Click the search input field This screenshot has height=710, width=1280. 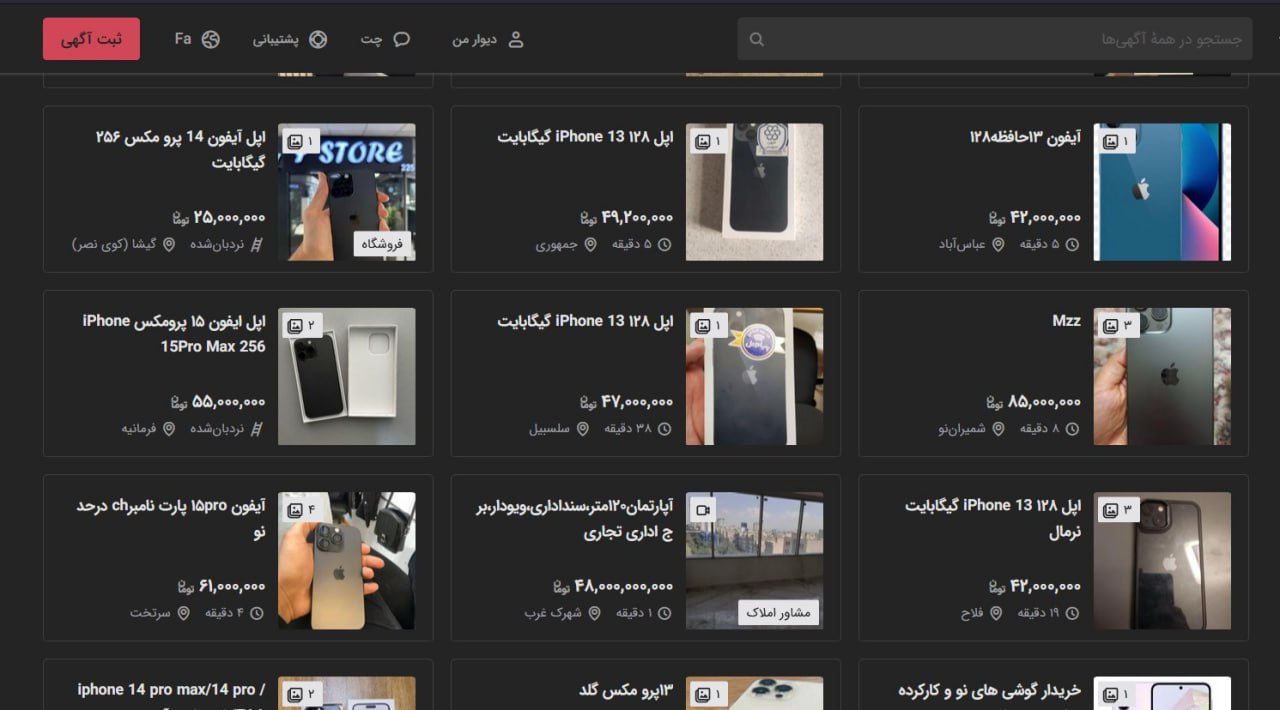(x=1000, y=39)
